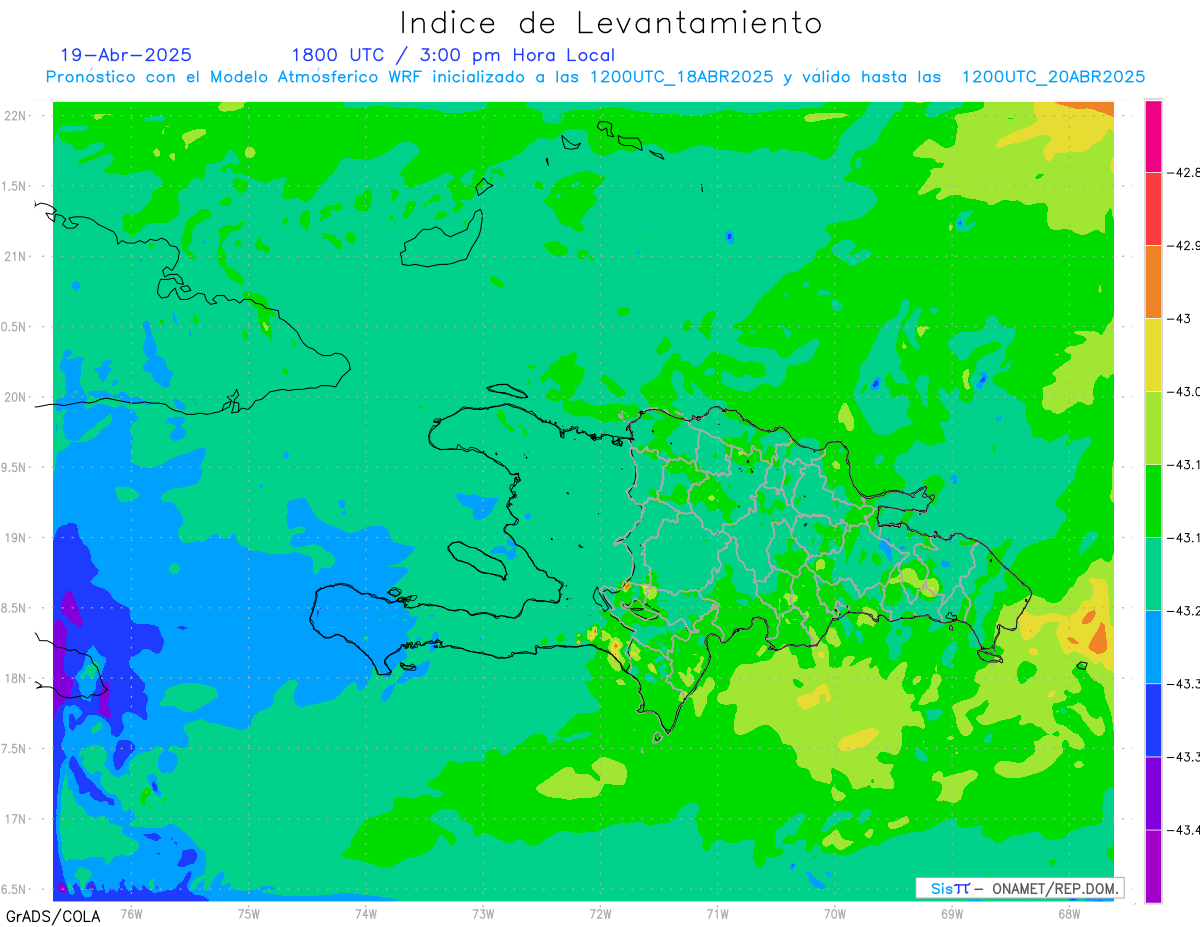Click the '74W' longitude label
This screenshot has height=927, width=1200.
click(x=366, y=912)
